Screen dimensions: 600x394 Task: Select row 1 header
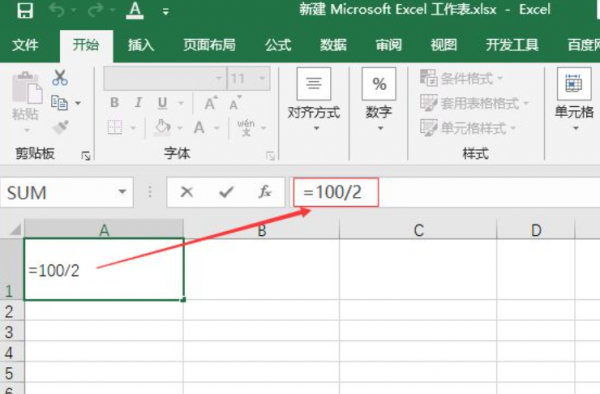coord(11,270)
